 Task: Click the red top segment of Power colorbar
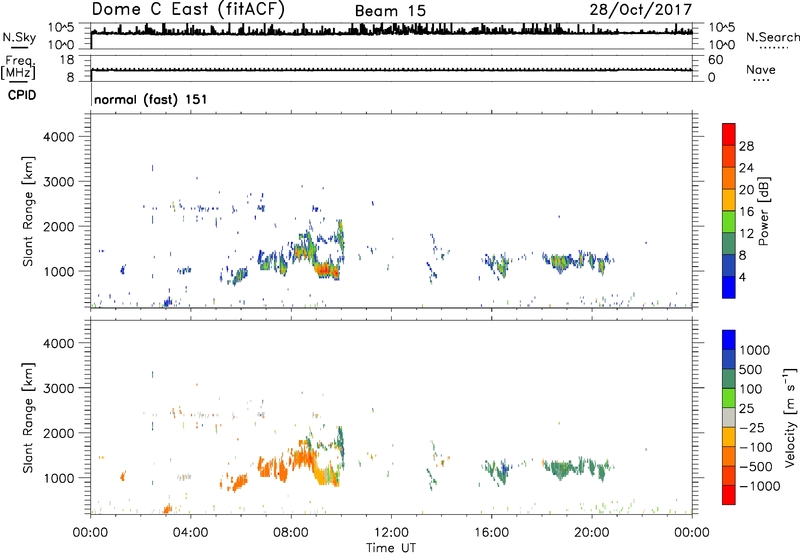[729, 134]
